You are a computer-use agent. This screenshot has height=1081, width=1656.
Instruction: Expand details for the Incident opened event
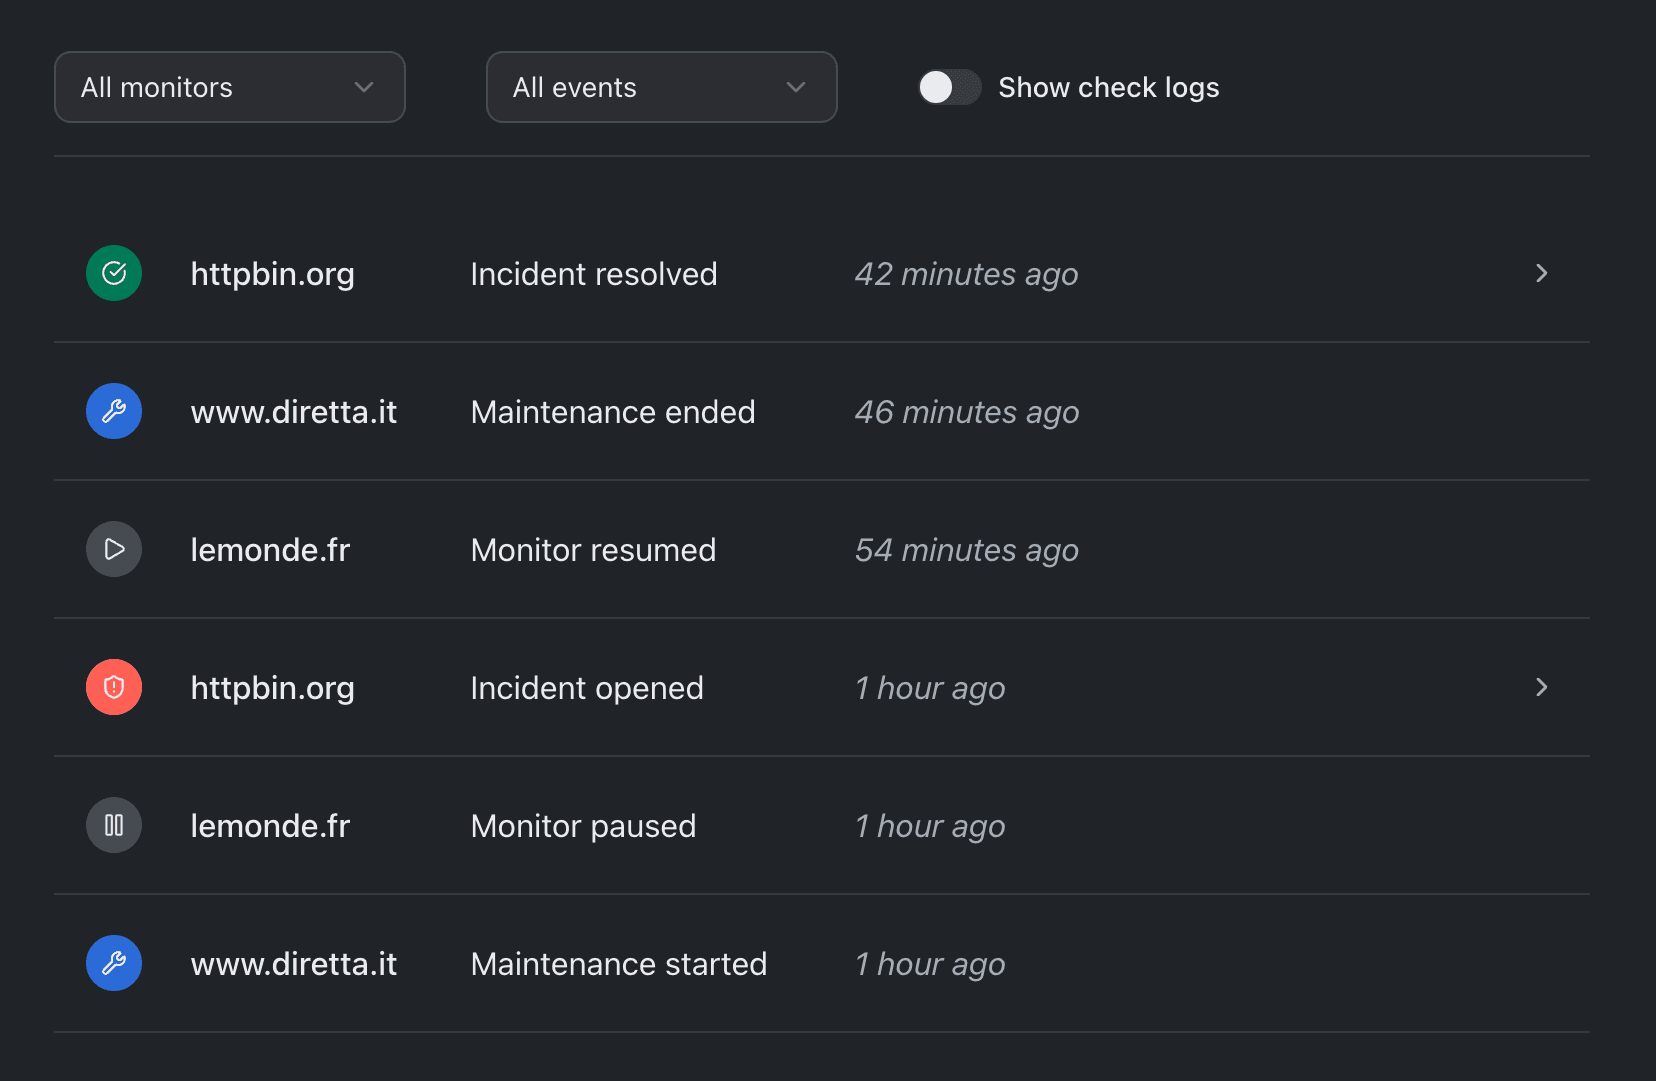pyautogui.click(x=1541, y=687)
